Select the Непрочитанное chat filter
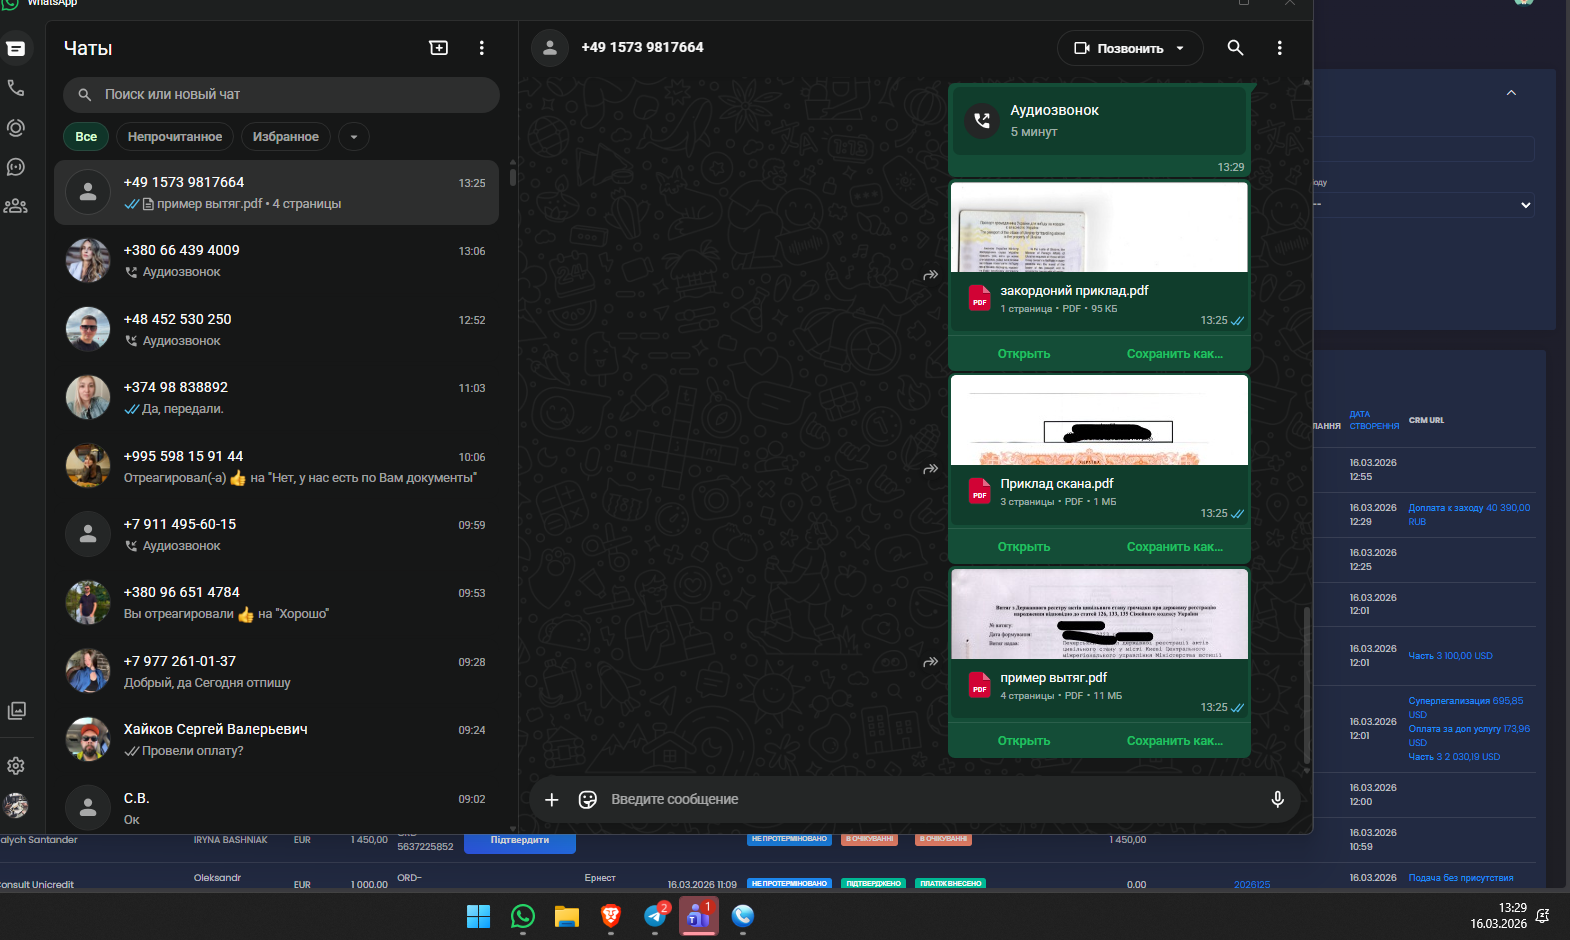1570x940 pixels. click(175, 137)
